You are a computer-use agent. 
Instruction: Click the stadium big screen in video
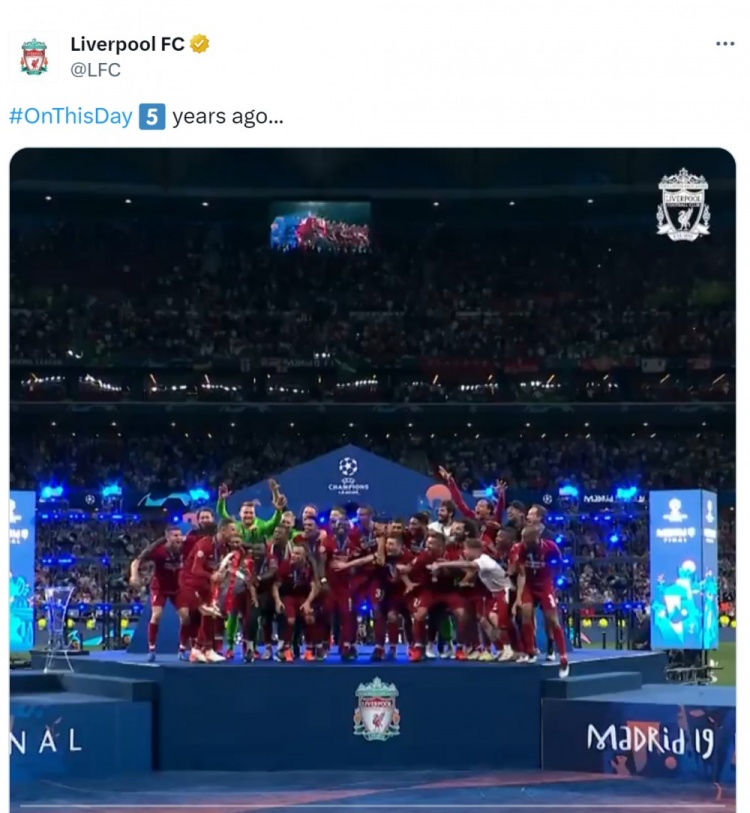pyautogui.click(x=320, y=227)
